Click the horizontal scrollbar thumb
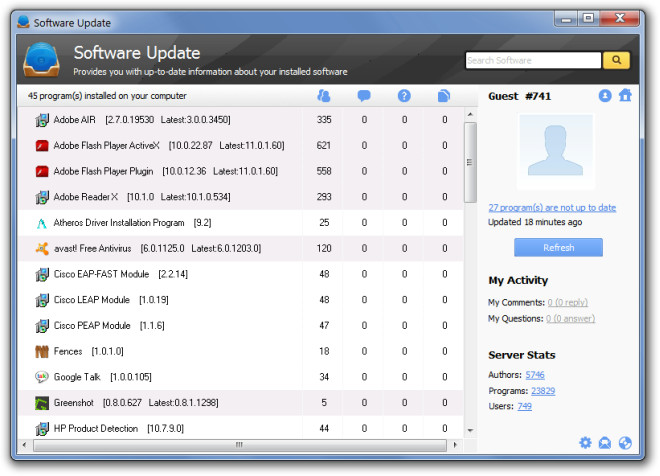The width and height of the screenshot is (660, 476). [x=240, y=445]
